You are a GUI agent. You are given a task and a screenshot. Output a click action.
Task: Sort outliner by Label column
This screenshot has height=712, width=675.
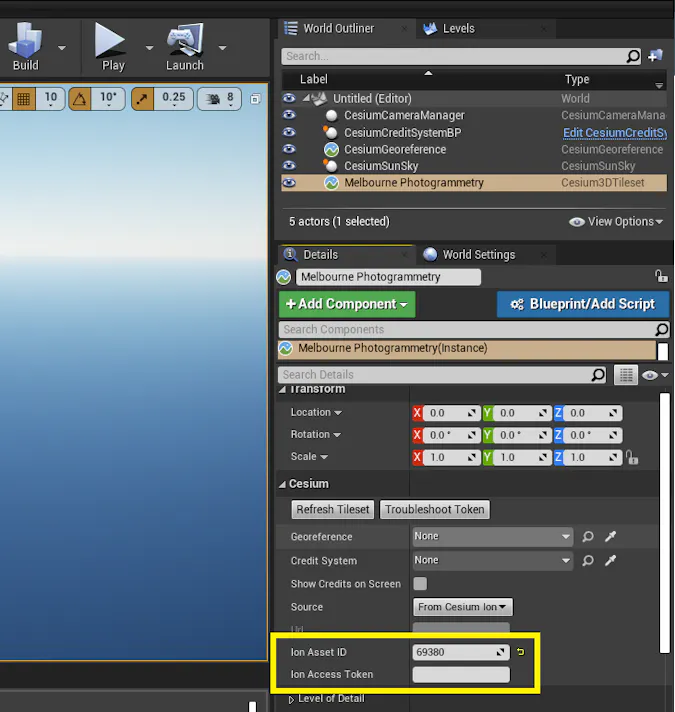[313, 79]
